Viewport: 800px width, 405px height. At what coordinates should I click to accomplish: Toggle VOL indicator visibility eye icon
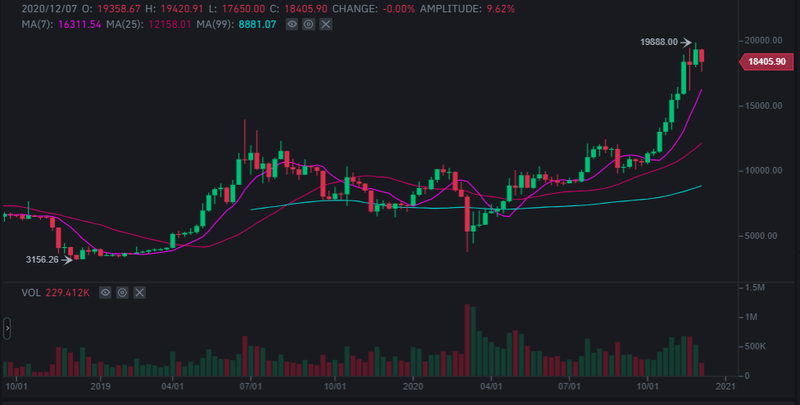[105, 293]
